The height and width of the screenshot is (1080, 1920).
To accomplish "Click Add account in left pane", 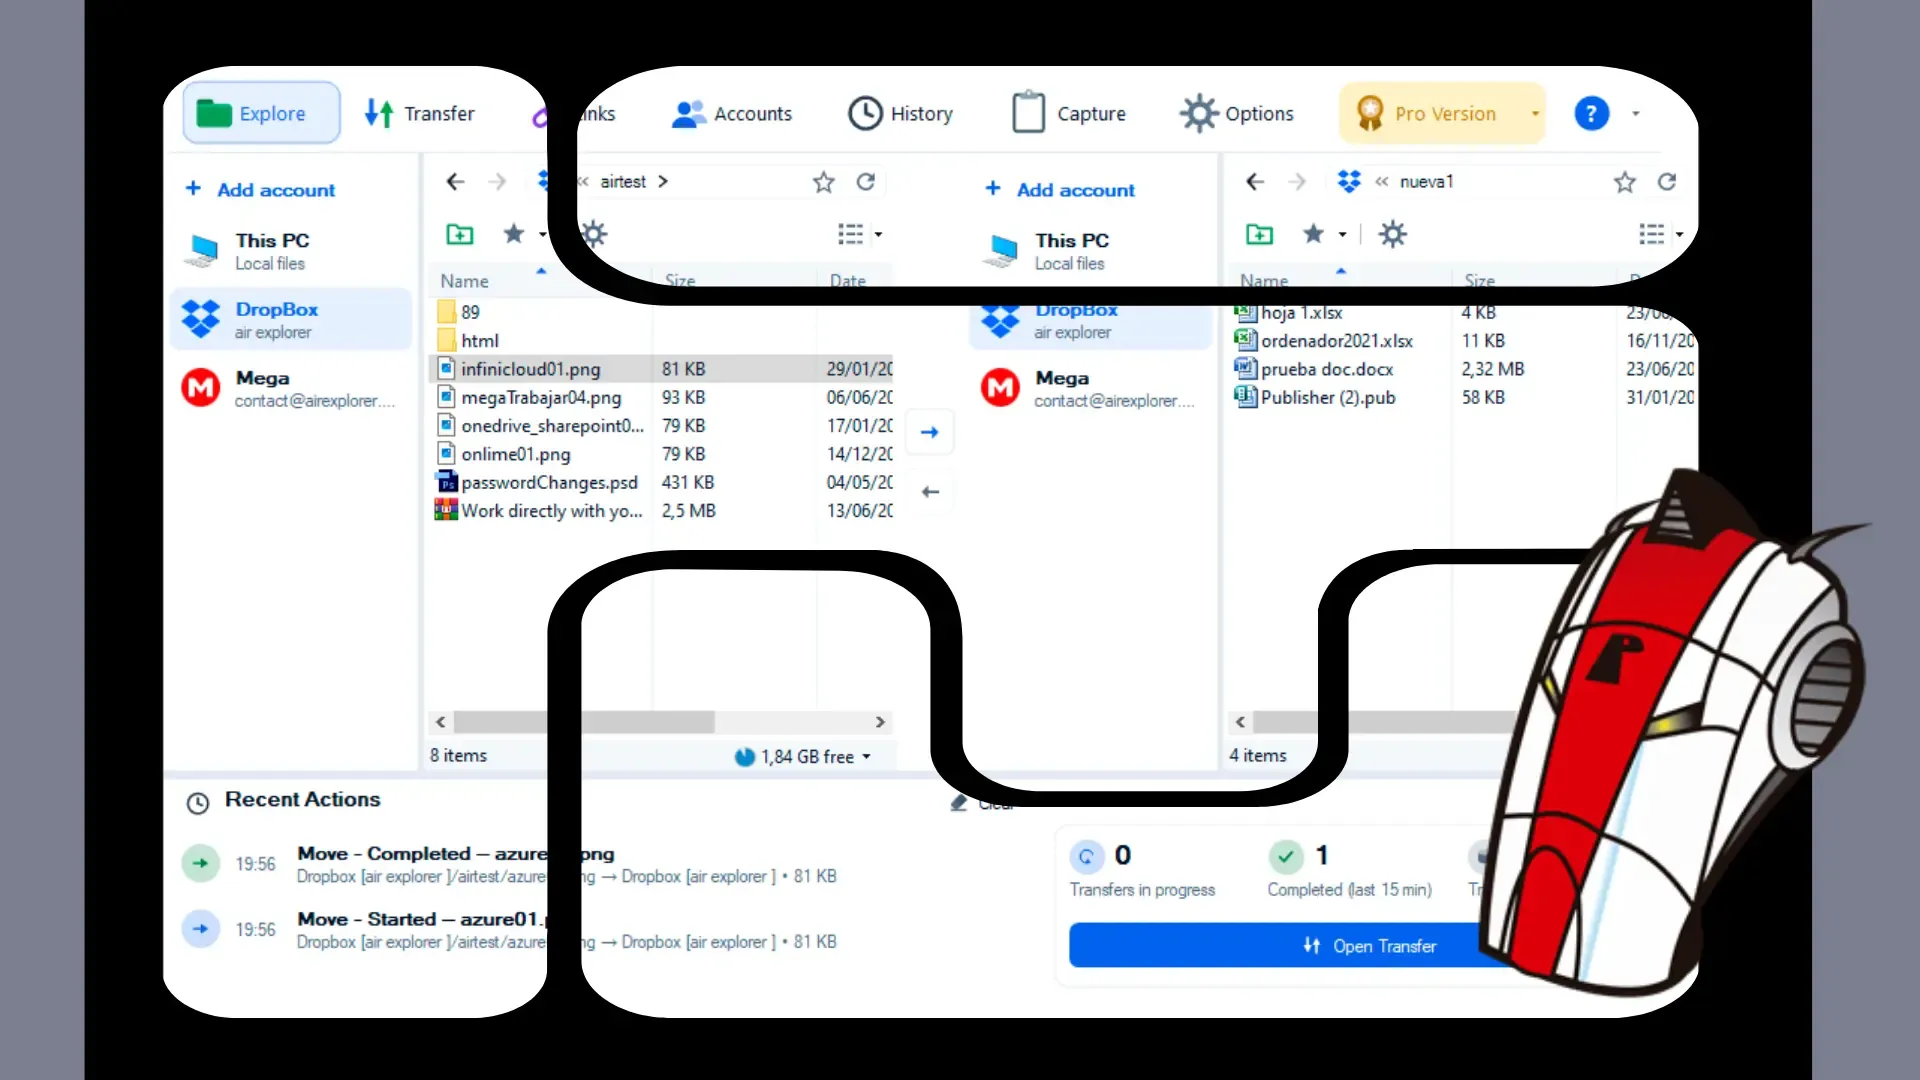I will [261, 190].
